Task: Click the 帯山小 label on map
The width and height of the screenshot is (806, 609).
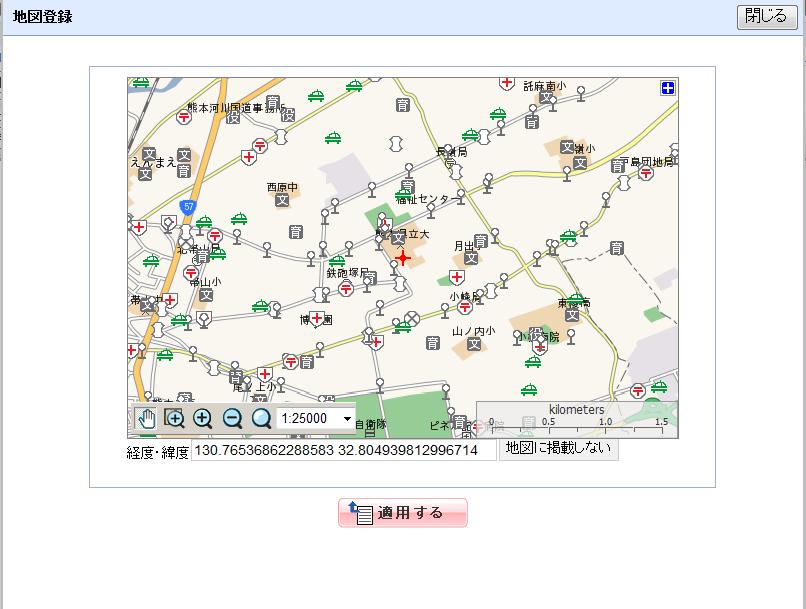Action: 206,282
